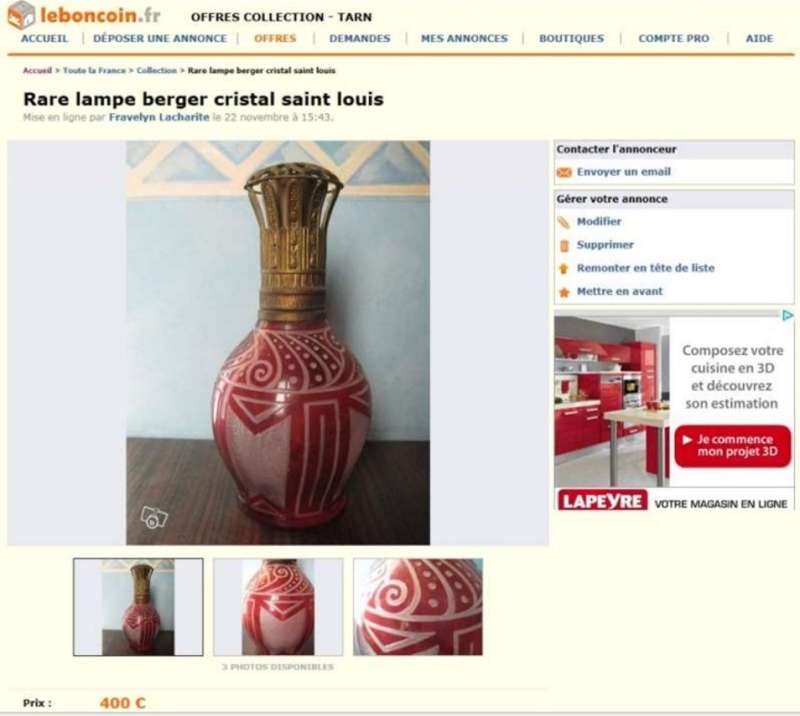800x716 pixels.
Task: Click the leboncoin box logo icon
Action: point(21,15)
